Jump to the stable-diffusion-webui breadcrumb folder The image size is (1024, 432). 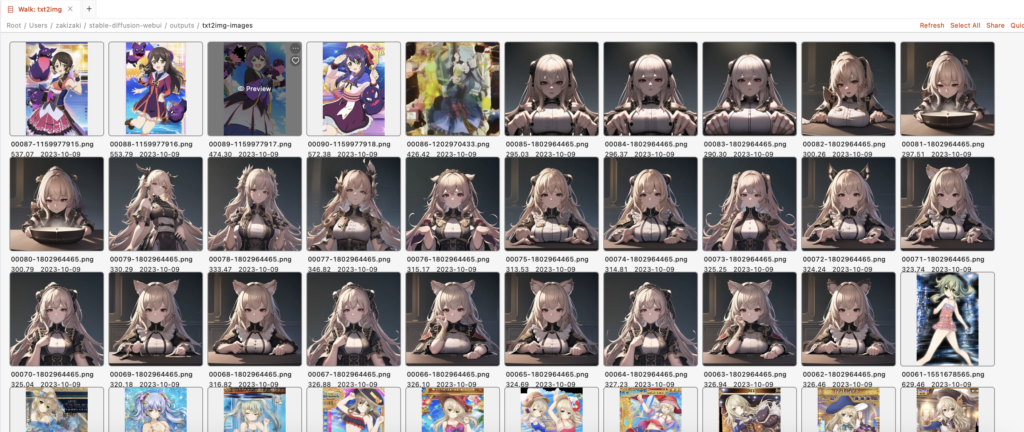pyautogui.click(x=126, y=25)
